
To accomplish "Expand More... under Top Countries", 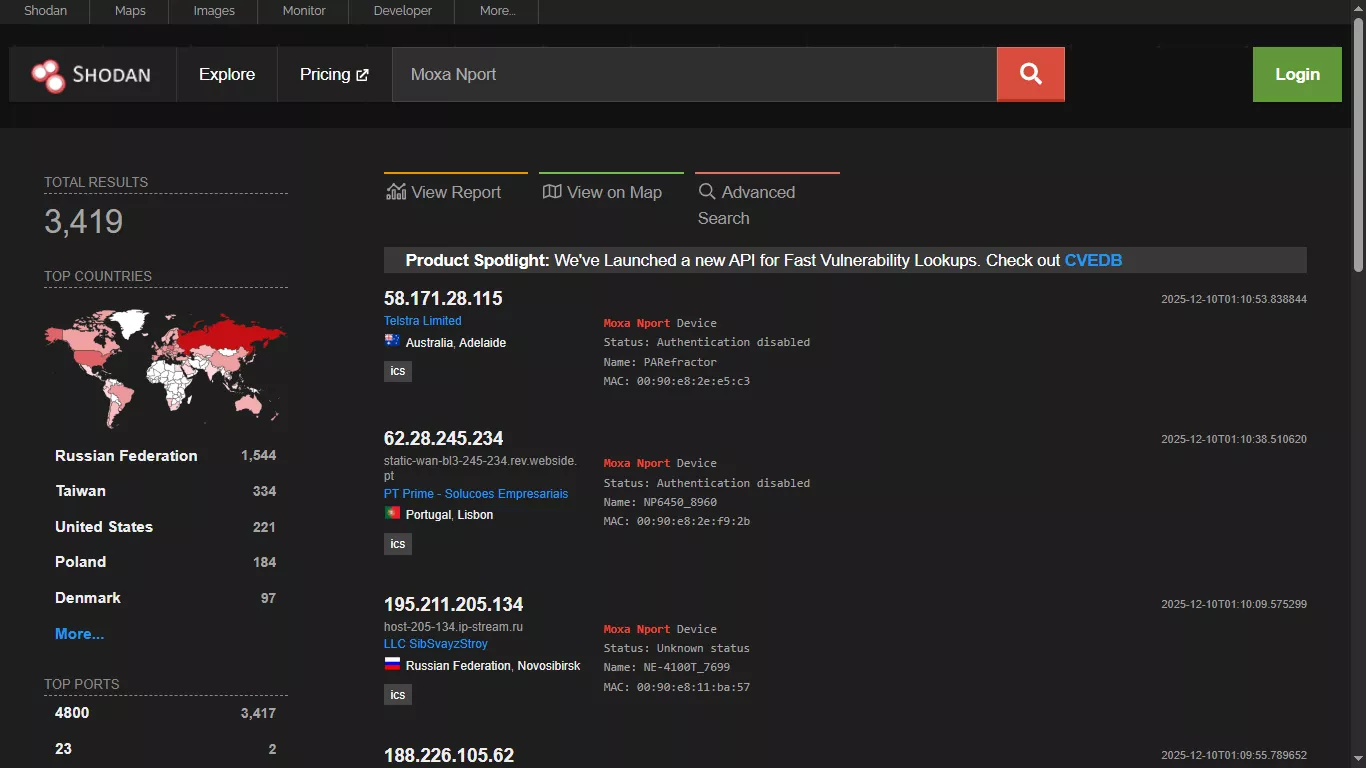I will coord(79,633).
